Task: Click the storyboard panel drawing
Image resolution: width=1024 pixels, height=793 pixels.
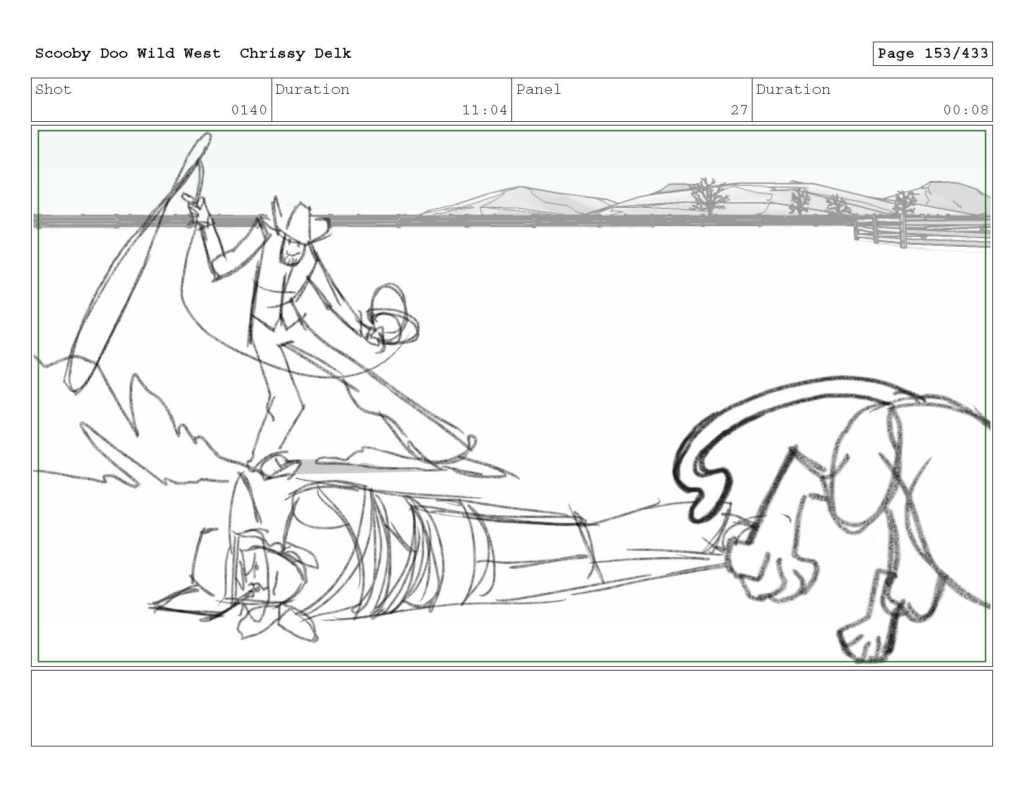Action: tap(512, 396)
